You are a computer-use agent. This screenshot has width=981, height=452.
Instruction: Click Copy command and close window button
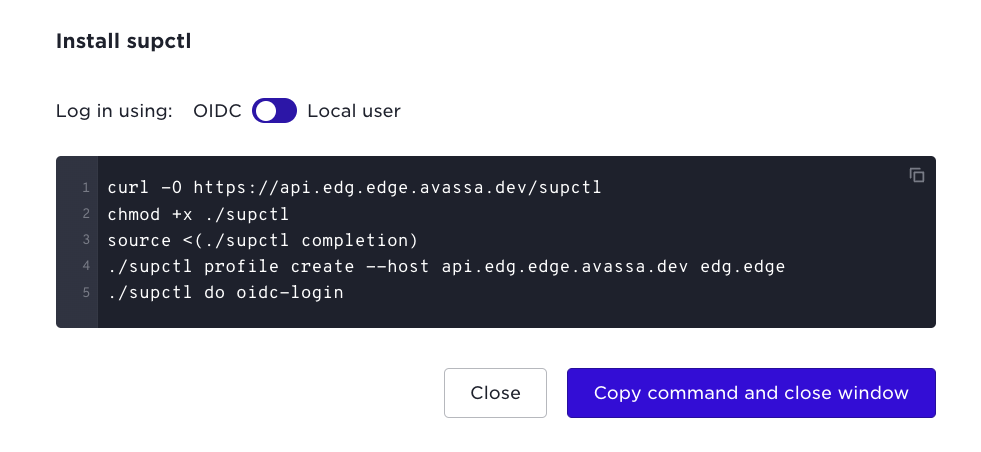pyautogui.click(x=751, y=393)
